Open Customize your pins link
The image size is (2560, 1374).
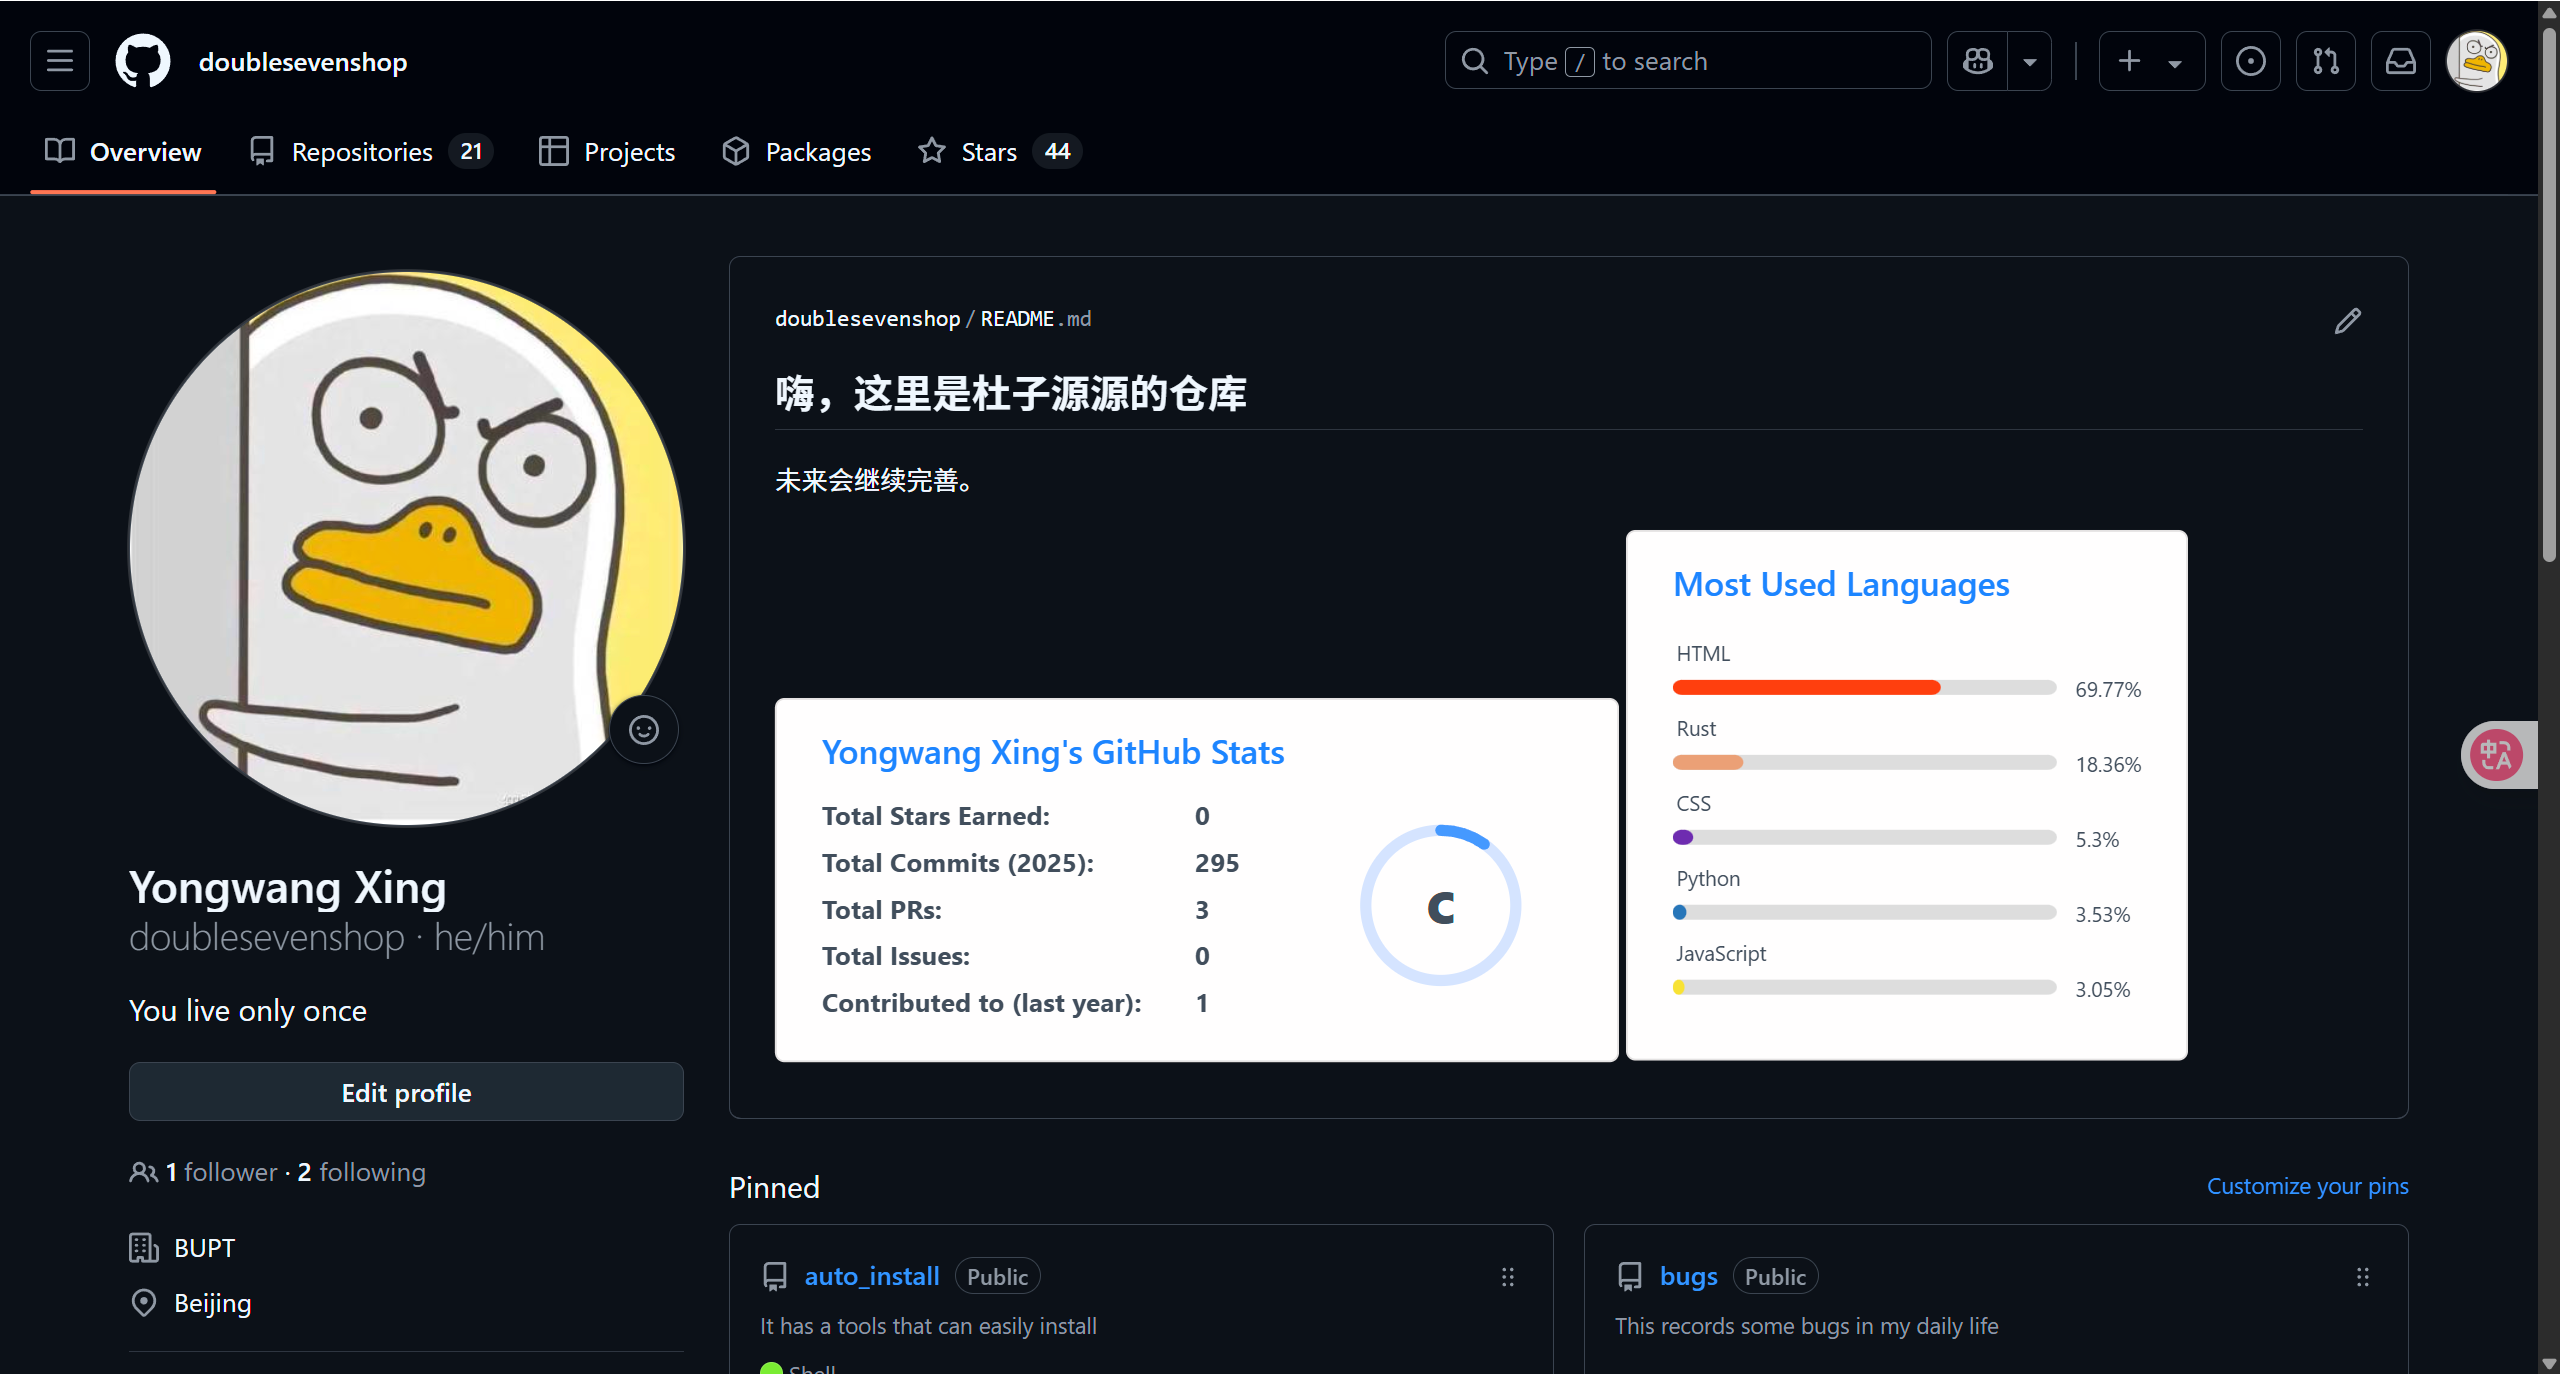click(2306, 1186)
